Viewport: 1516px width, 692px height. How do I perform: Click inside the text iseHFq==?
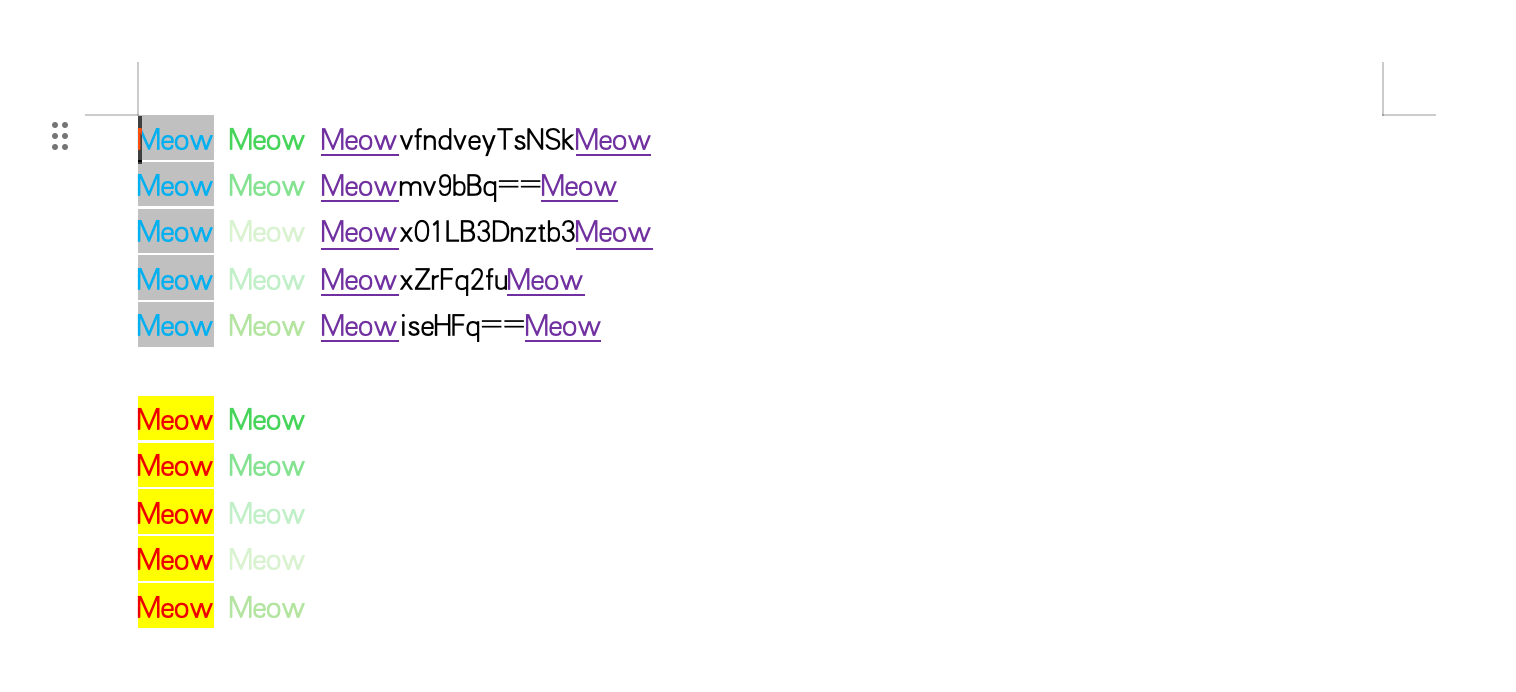tap(462, 327)
